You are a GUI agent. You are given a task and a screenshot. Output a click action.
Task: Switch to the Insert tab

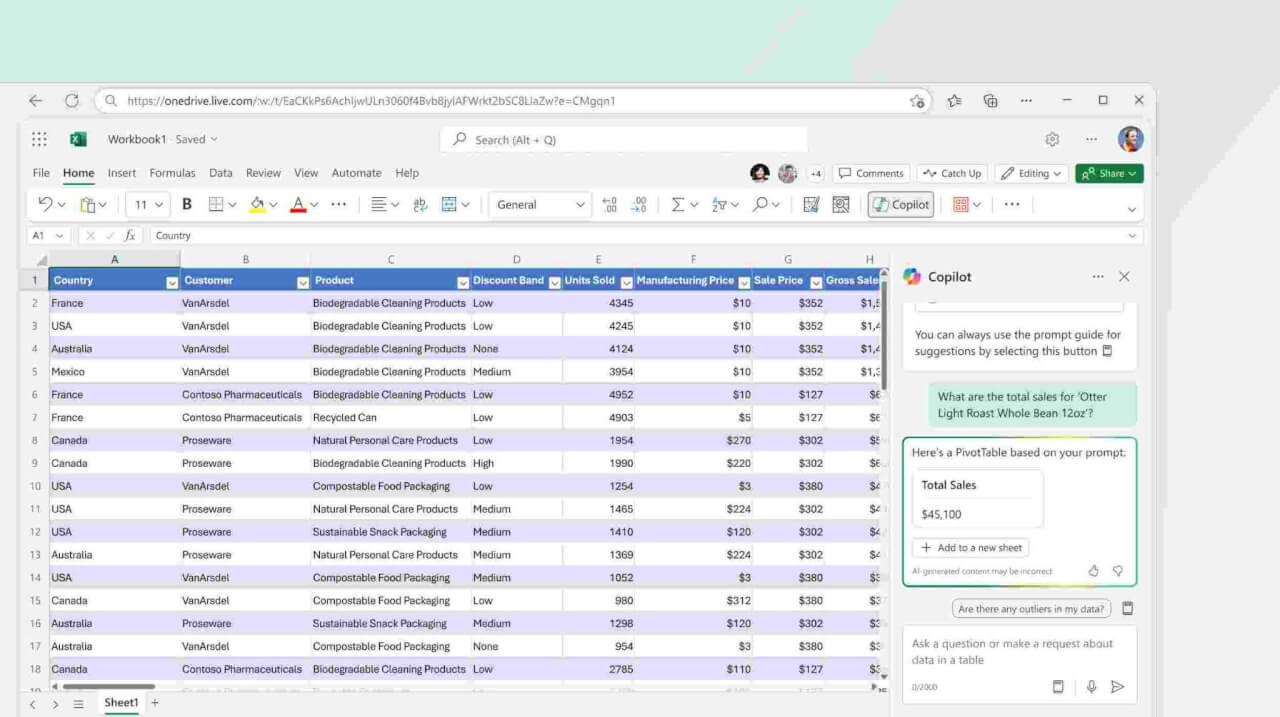122,173
